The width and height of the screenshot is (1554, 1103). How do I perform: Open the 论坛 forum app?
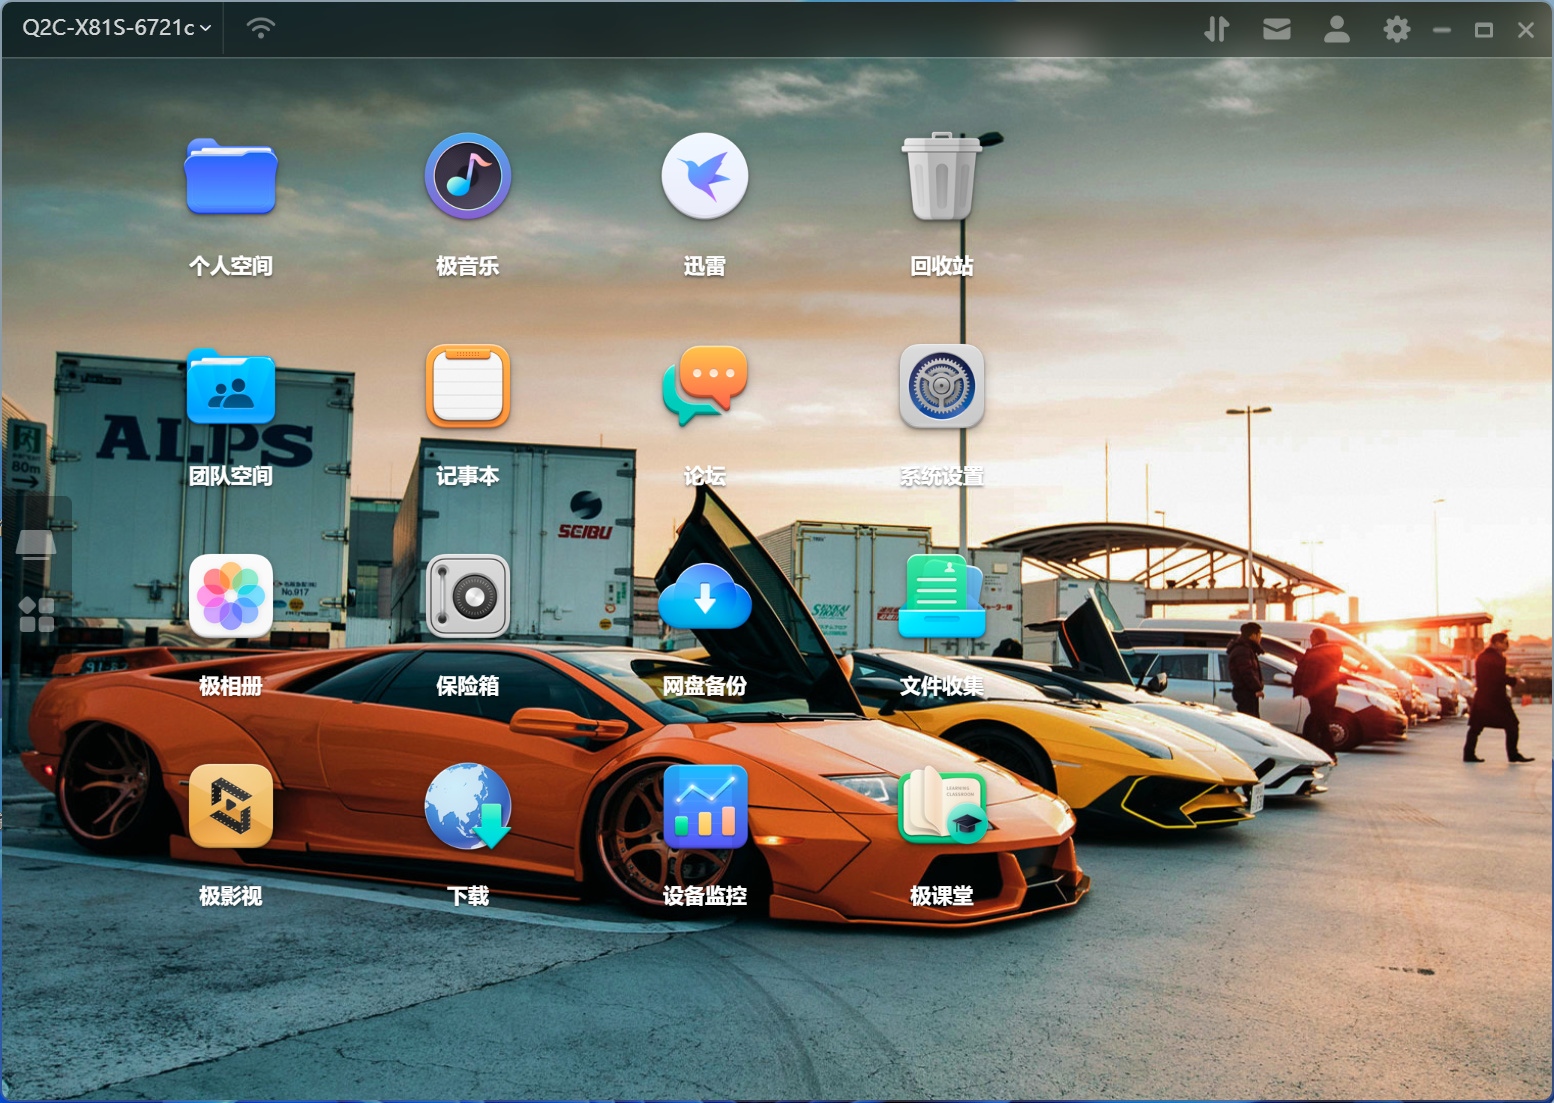pyautogui.click(x=704, y=388)
